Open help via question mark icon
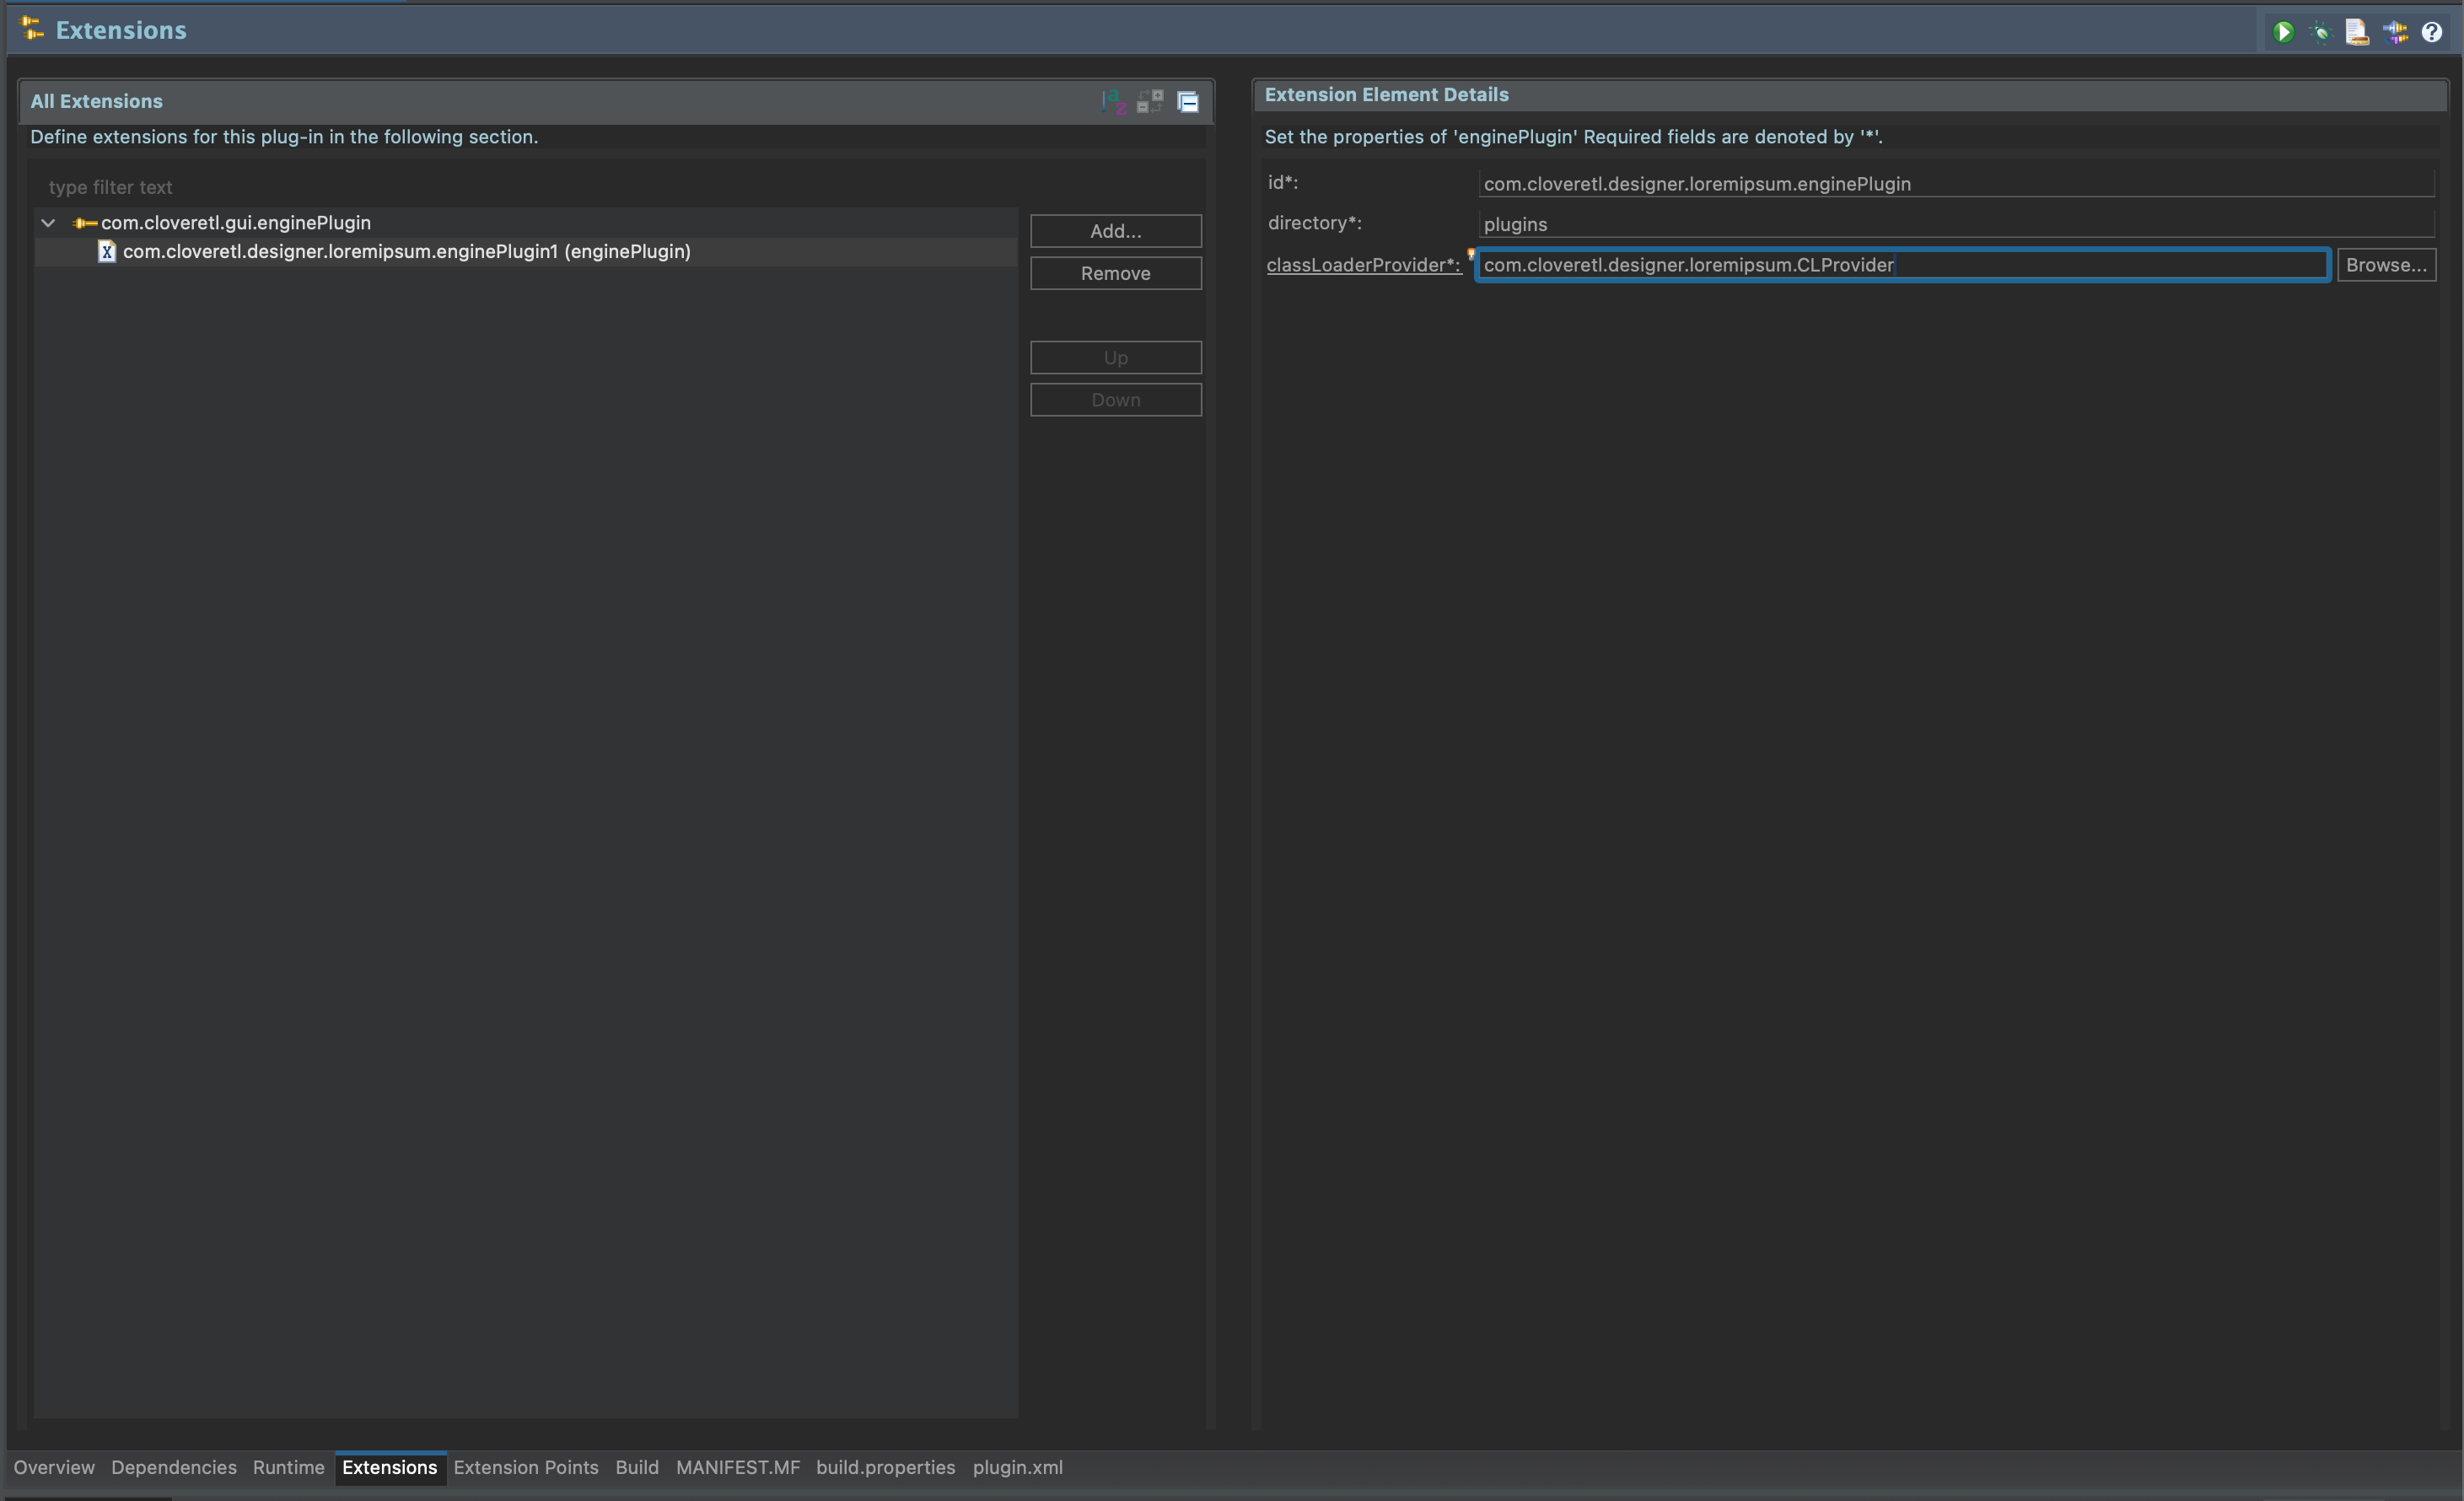 (x=2432, y=32)
